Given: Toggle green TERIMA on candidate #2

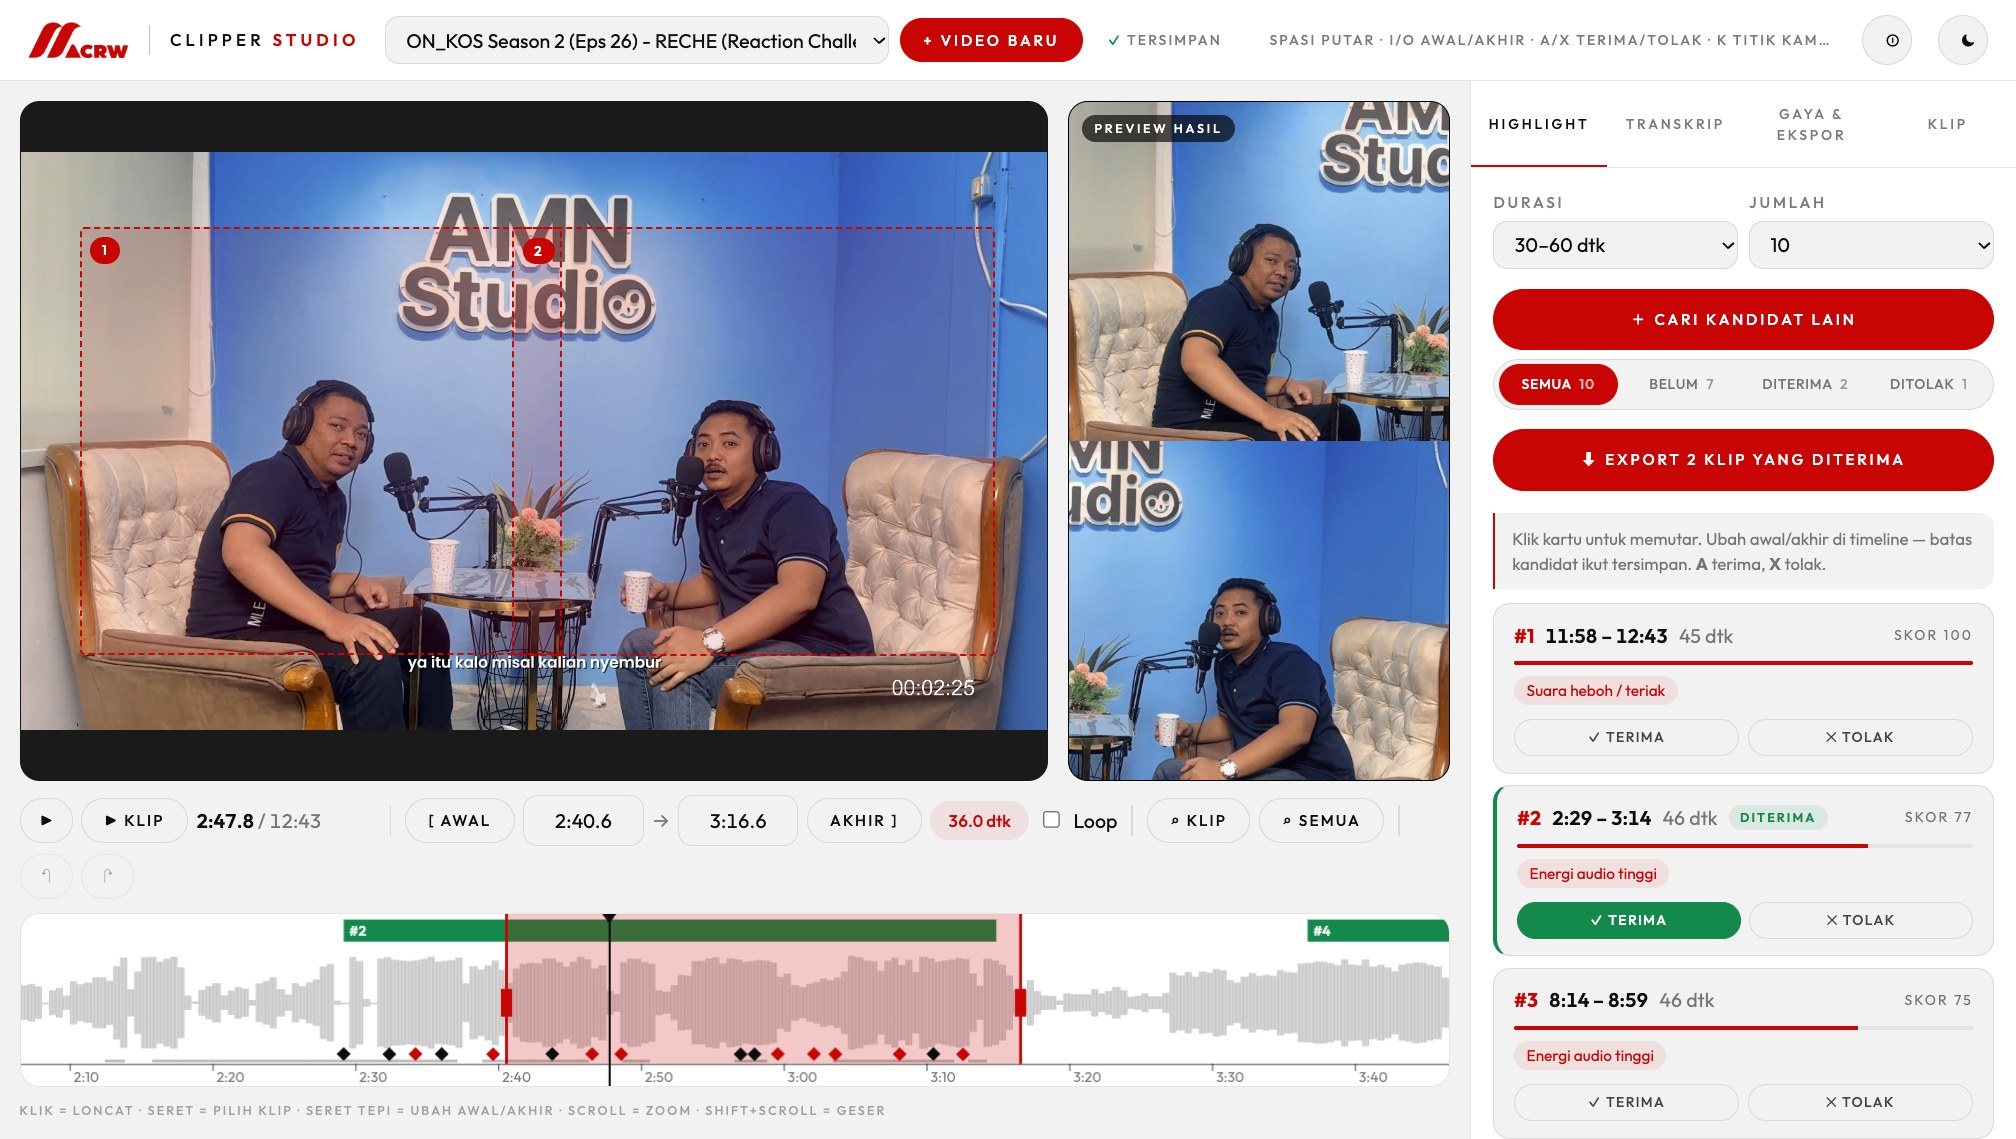Looking at the screenshot, I should click(x=1628, y=920).
